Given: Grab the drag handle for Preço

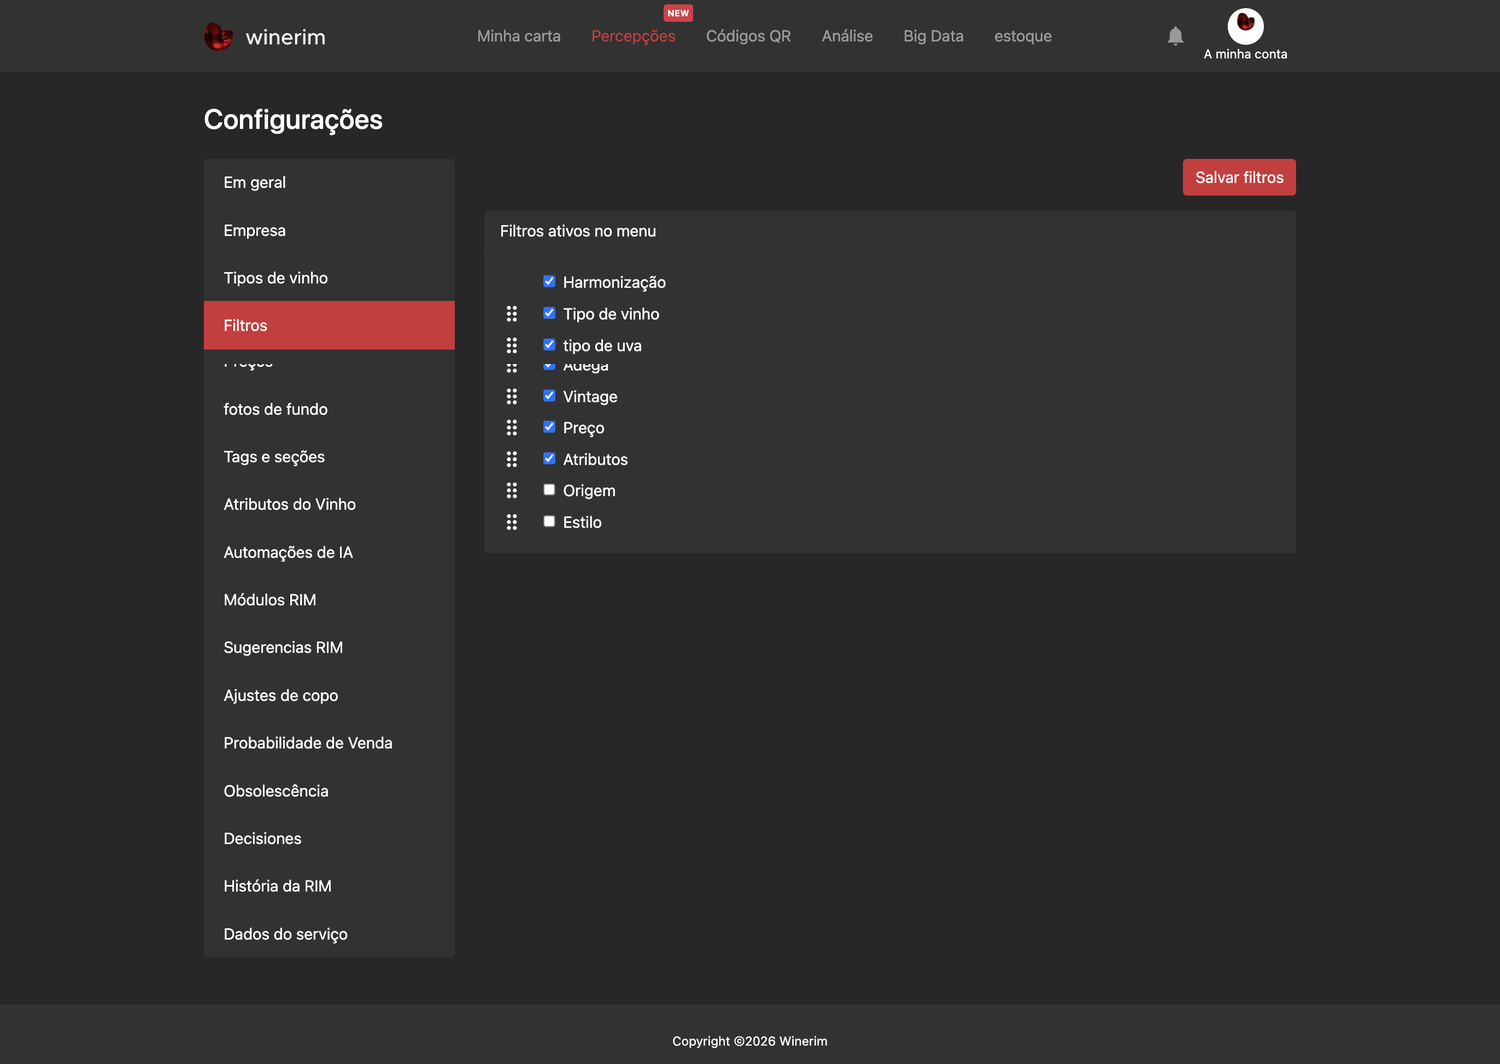Looking at the screenshot, I should [x=512, y=428].
